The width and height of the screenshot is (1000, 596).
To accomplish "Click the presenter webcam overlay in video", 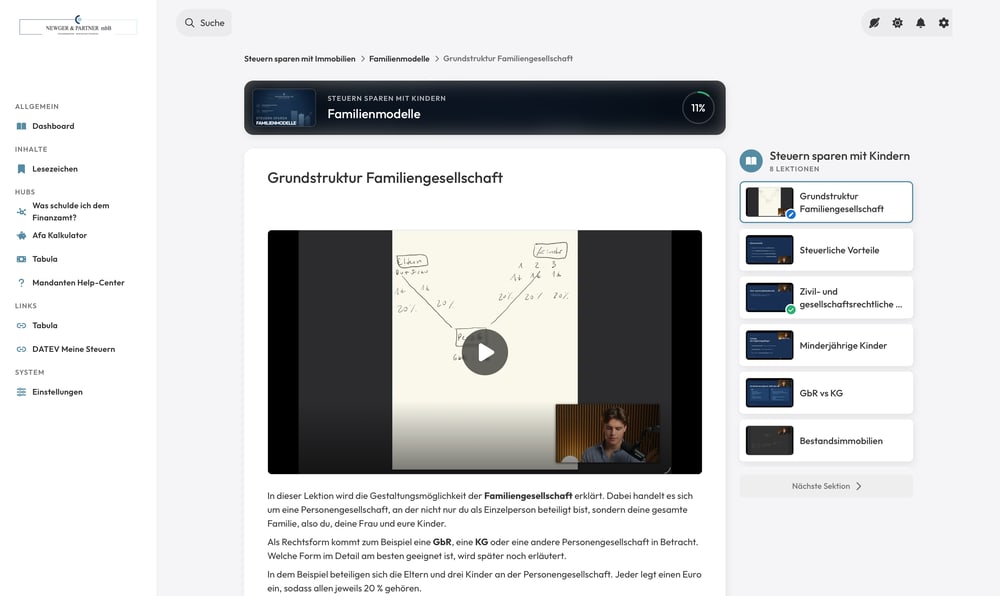I will pyautogui.click(x=608, y=433).
